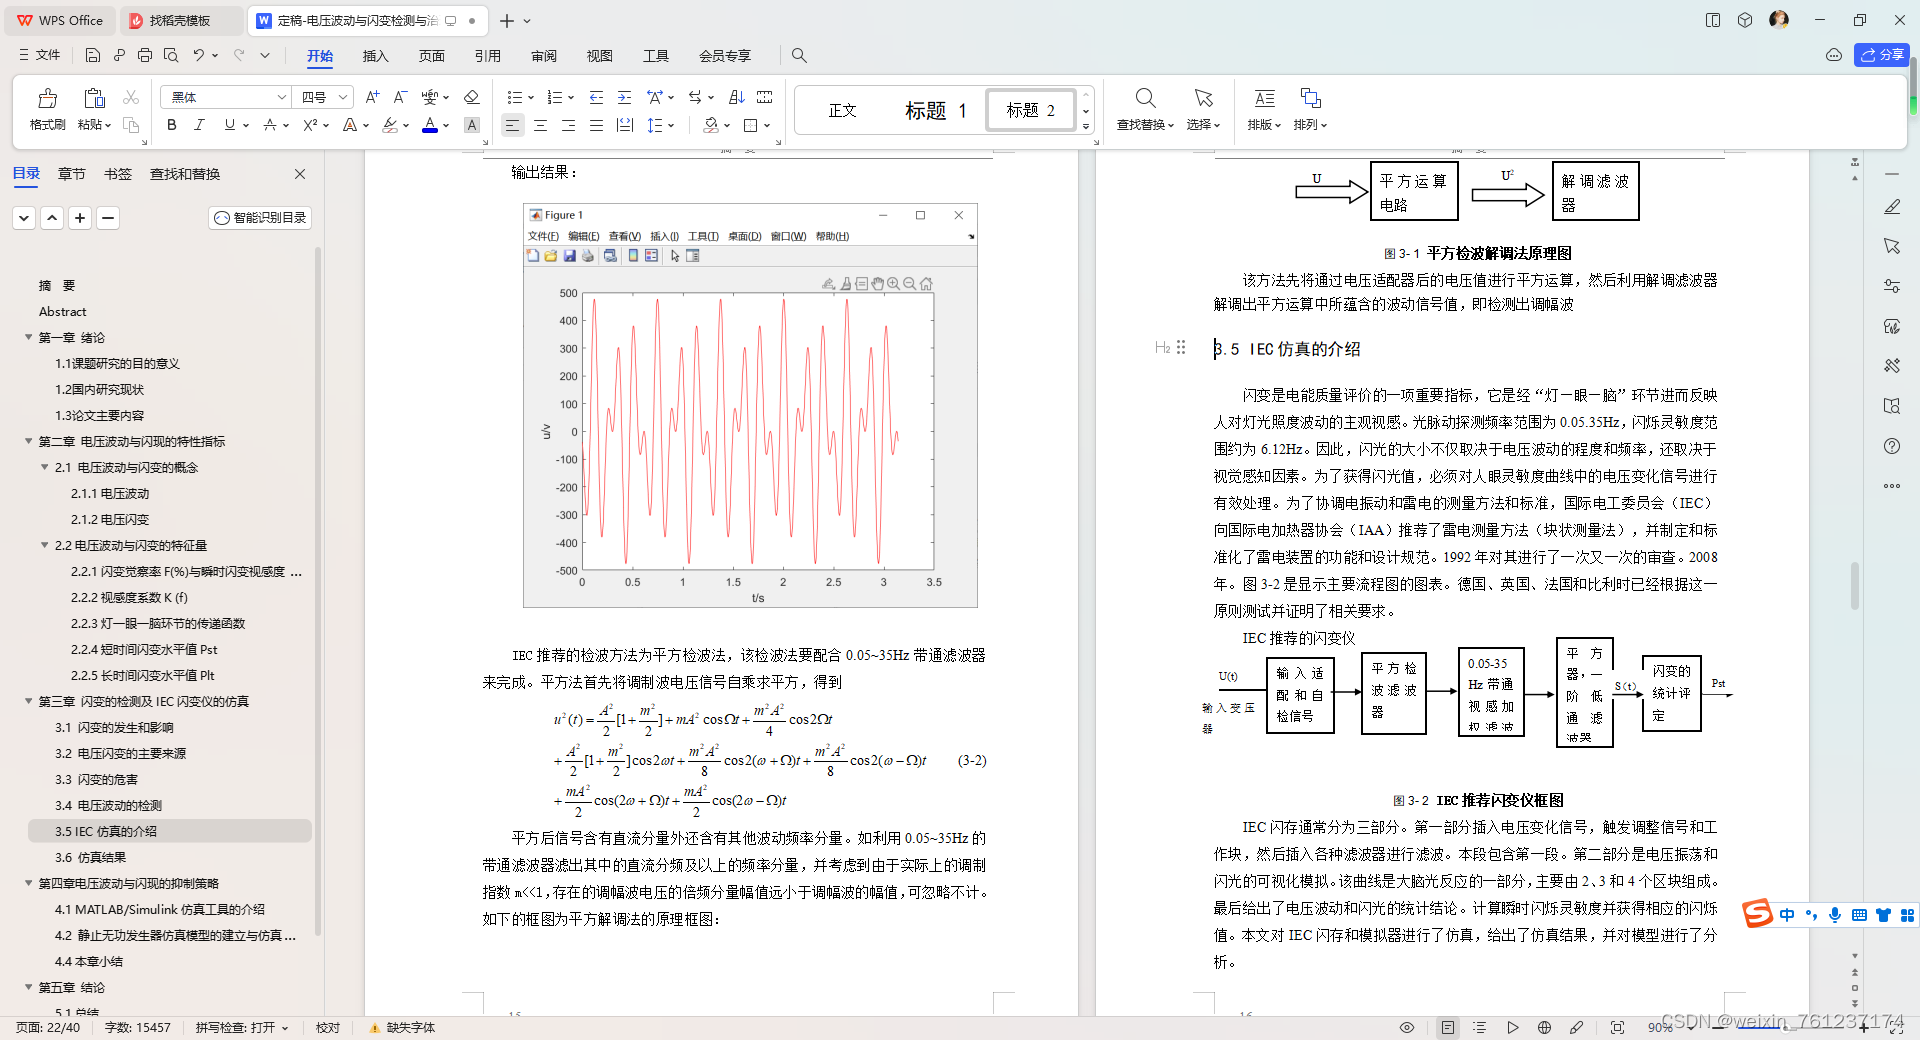Click the Sort (A-Z) icon
This screenshot has height=1040, width=1920.
tap(737, 97)
